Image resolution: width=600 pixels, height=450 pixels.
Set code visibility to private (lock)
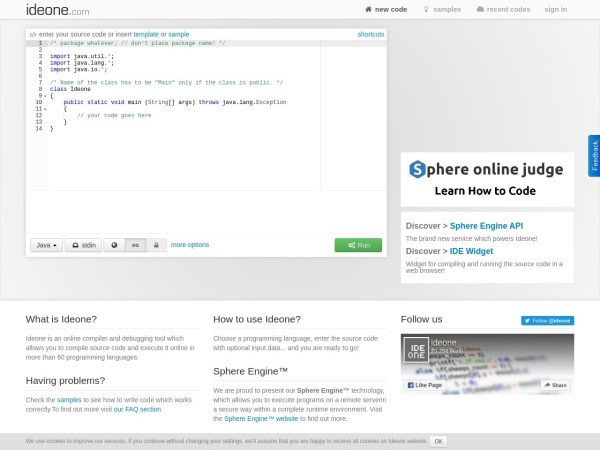pyautogui.click(x=155, y=244)
